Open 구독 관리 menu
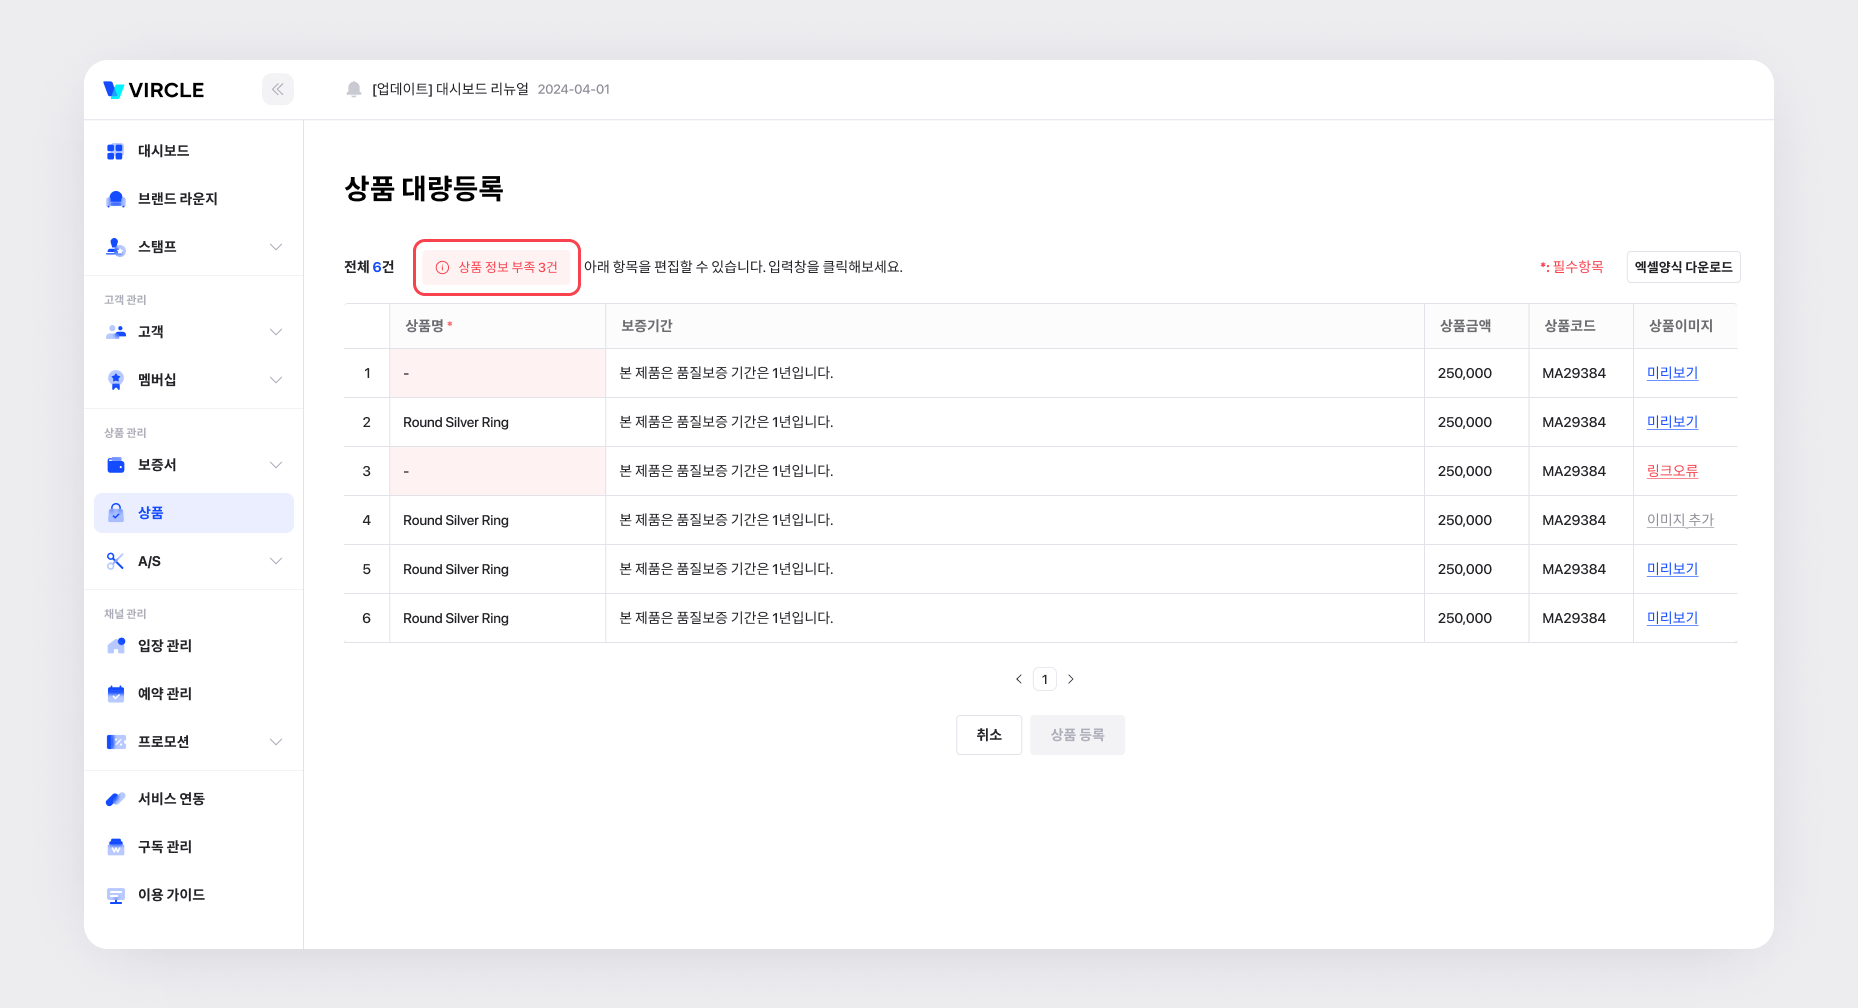1858x1008 pixels. click(x=194, y=847)
